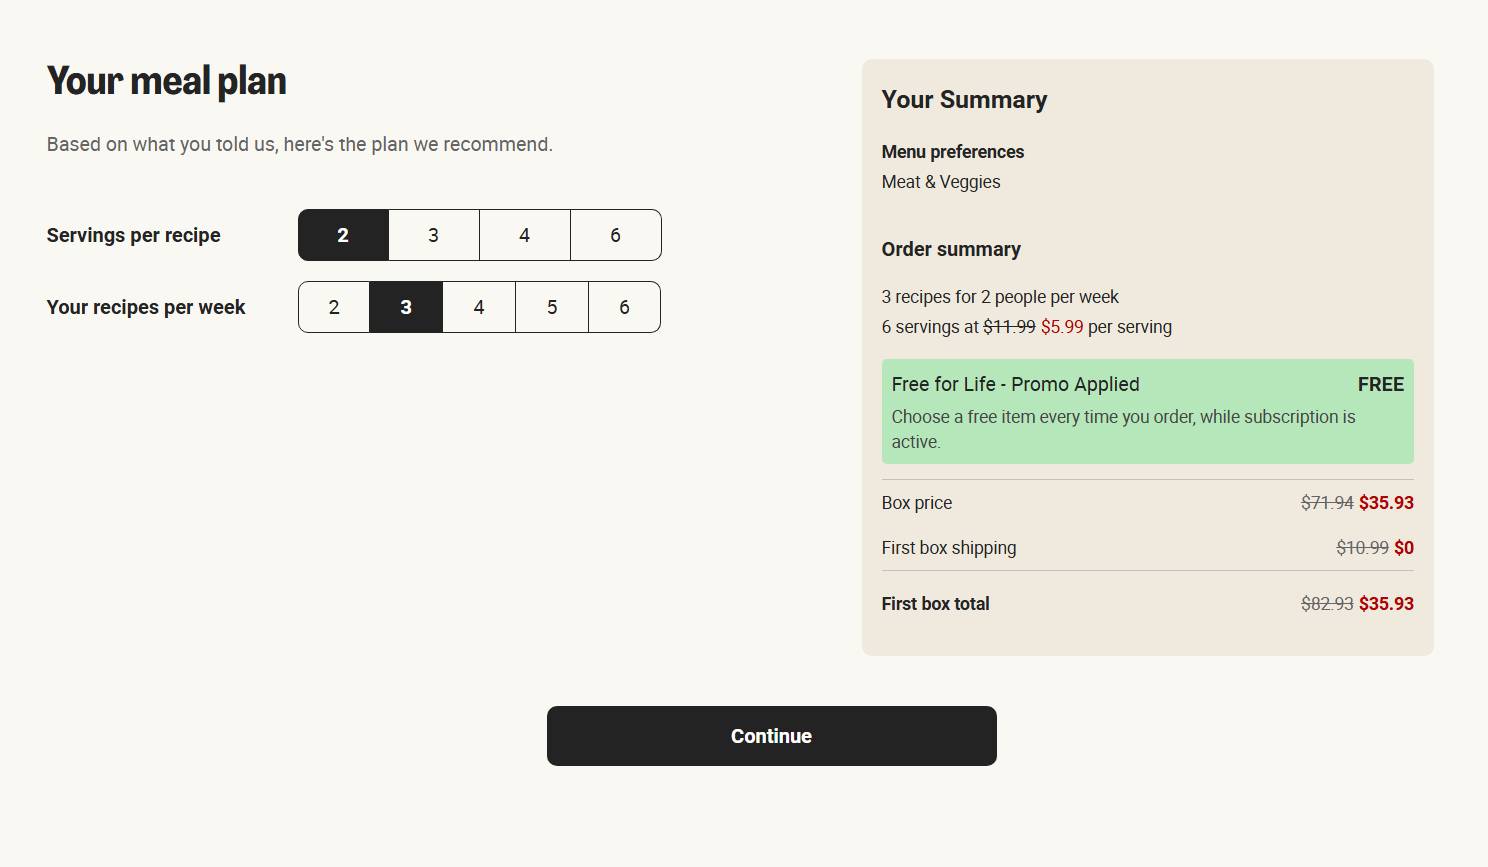The width and height of the screenshot is (1488, 867).
Task: Click the Your meal plan heading
Action: point(167,81)
